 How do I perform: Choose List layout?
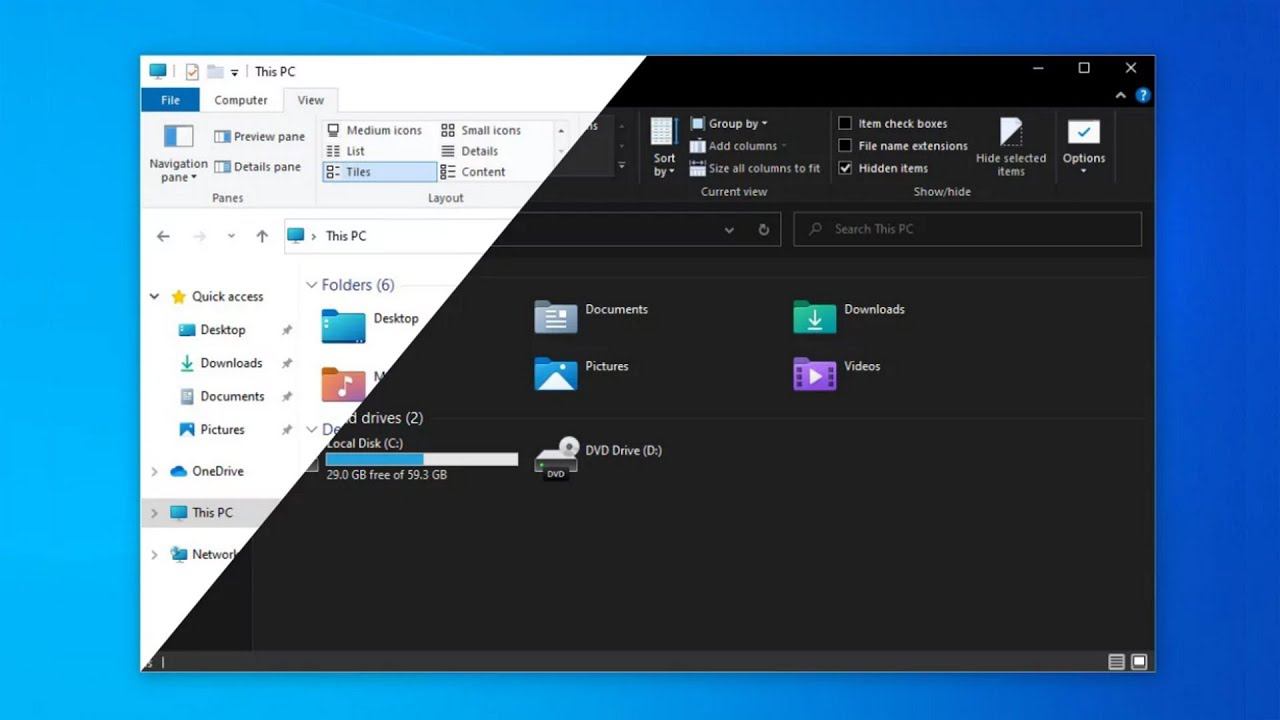pos(346,151)
